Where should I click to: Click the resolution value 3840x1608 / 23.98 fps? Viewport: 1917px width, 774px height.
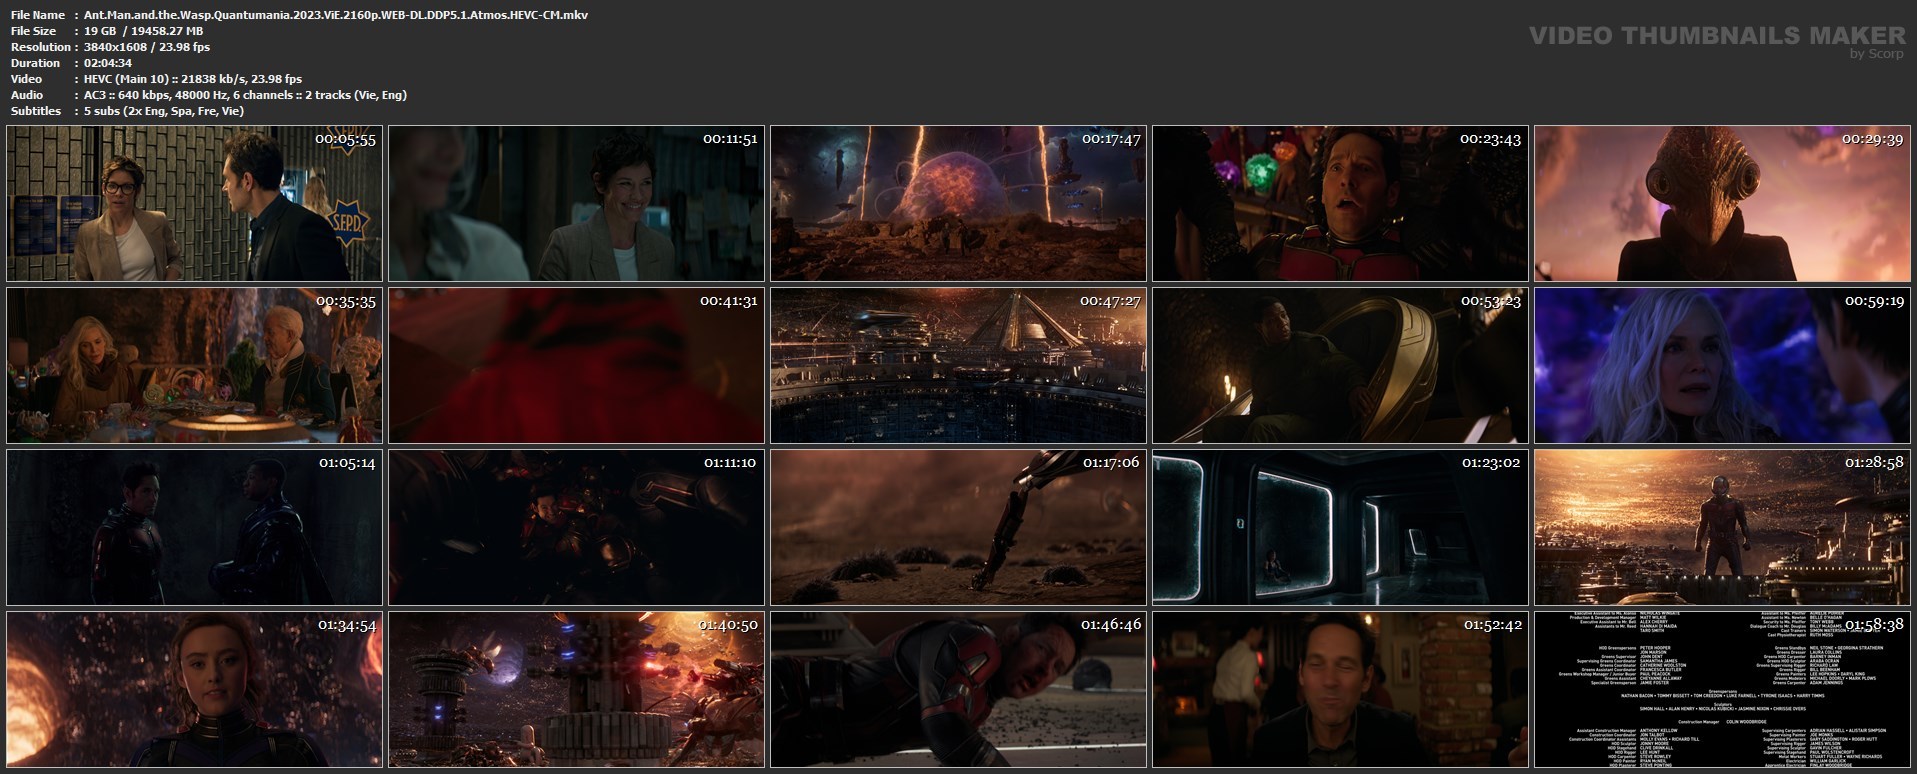tap(147, 47)
